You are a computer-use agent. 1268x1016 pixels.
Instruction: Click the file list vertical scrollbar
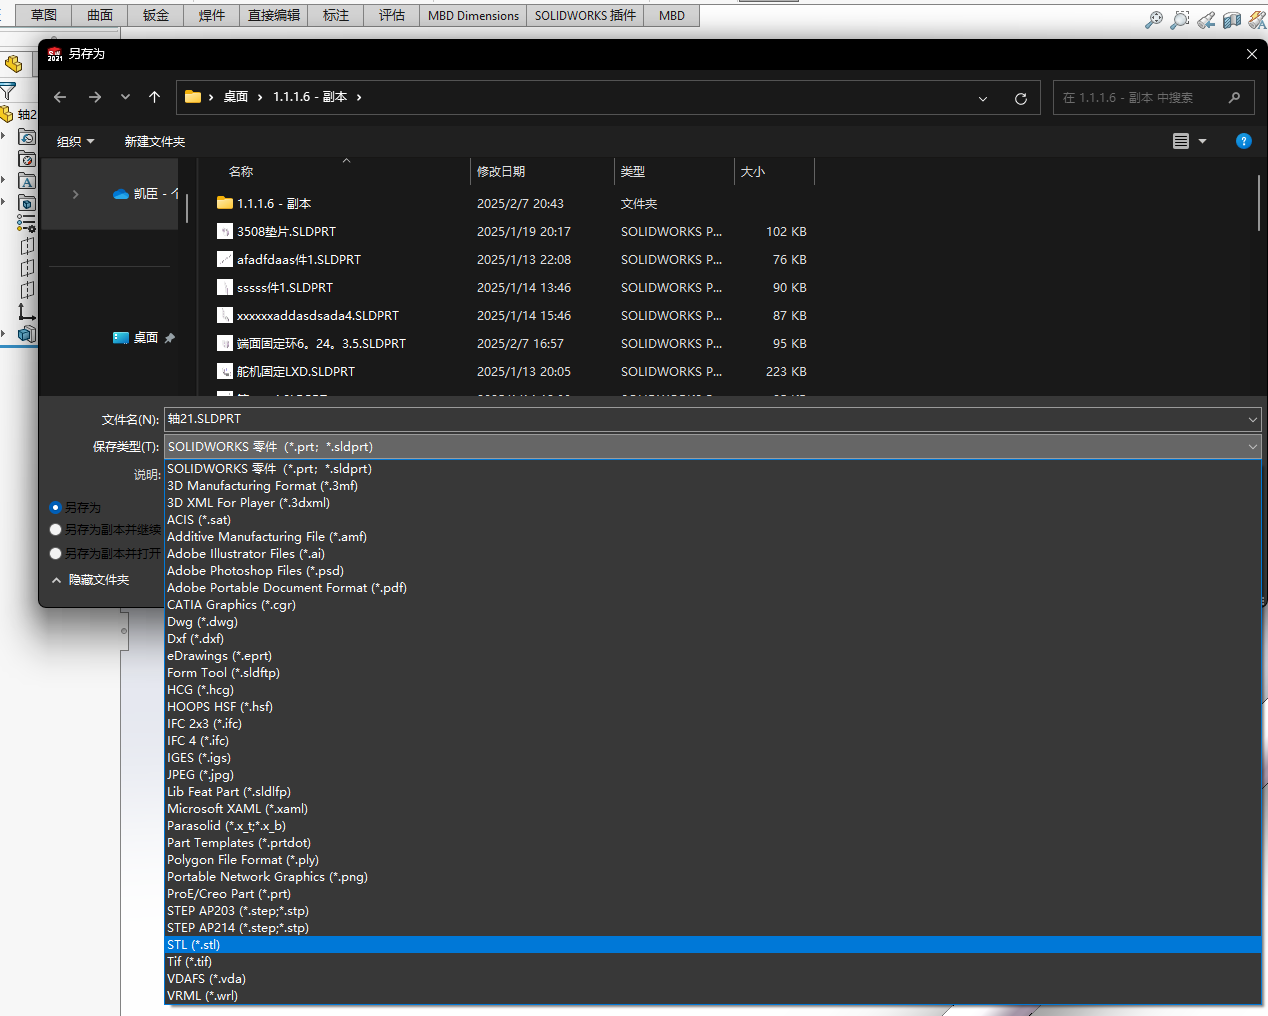(x=1259, y=204)
